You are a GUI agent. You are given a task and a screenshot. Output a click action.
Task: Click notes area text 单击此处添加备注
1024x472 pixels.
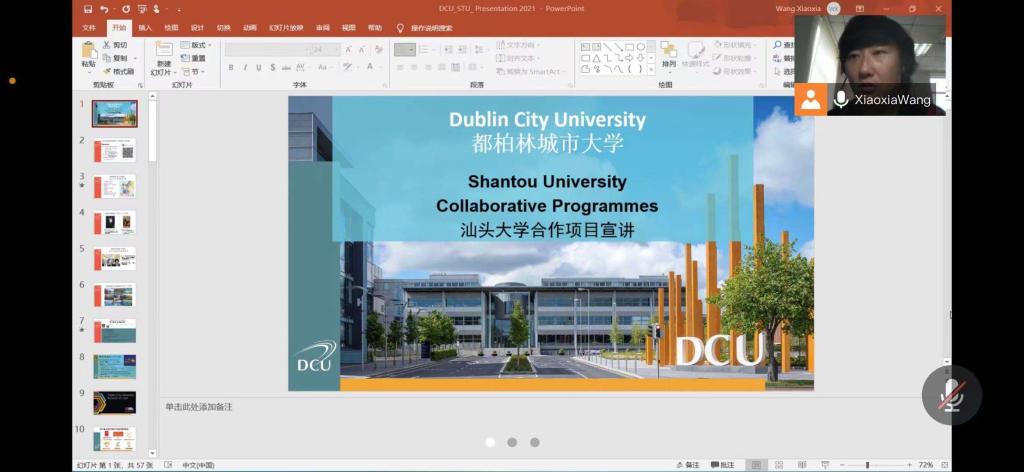coord(199,407)
